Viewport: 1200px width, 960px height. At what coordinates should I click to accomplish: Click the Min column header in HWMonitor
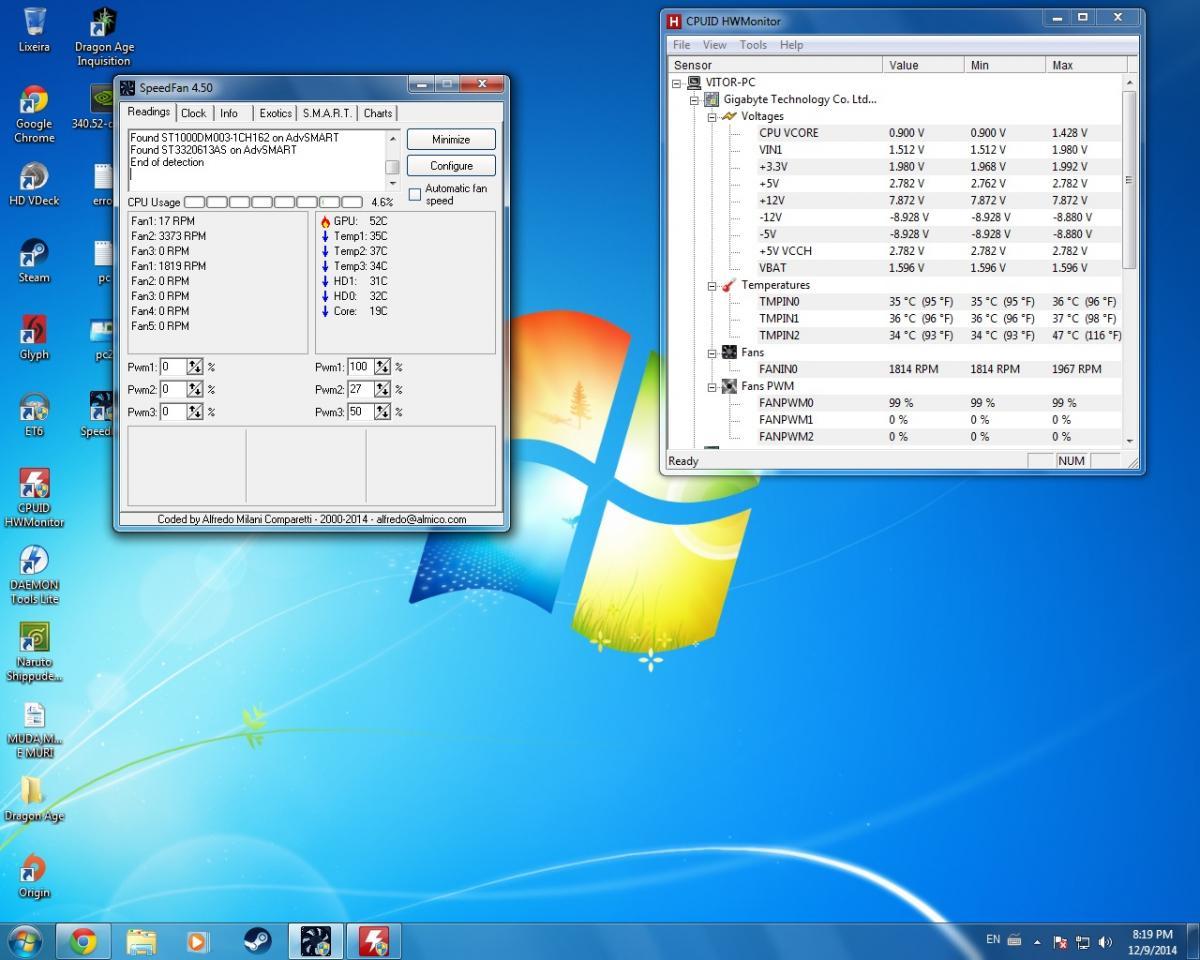click(x=1006, y=65)
